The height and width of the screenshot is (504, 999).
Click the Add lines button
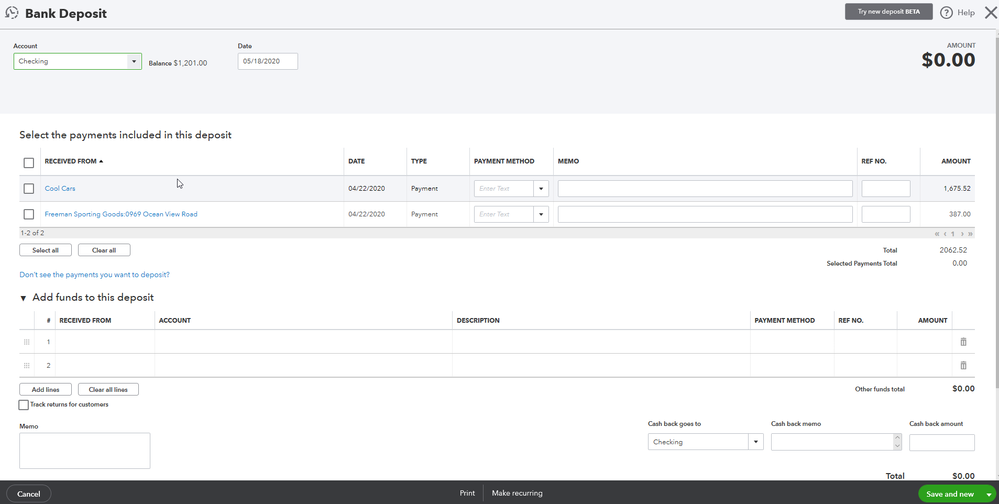point(45,389)
